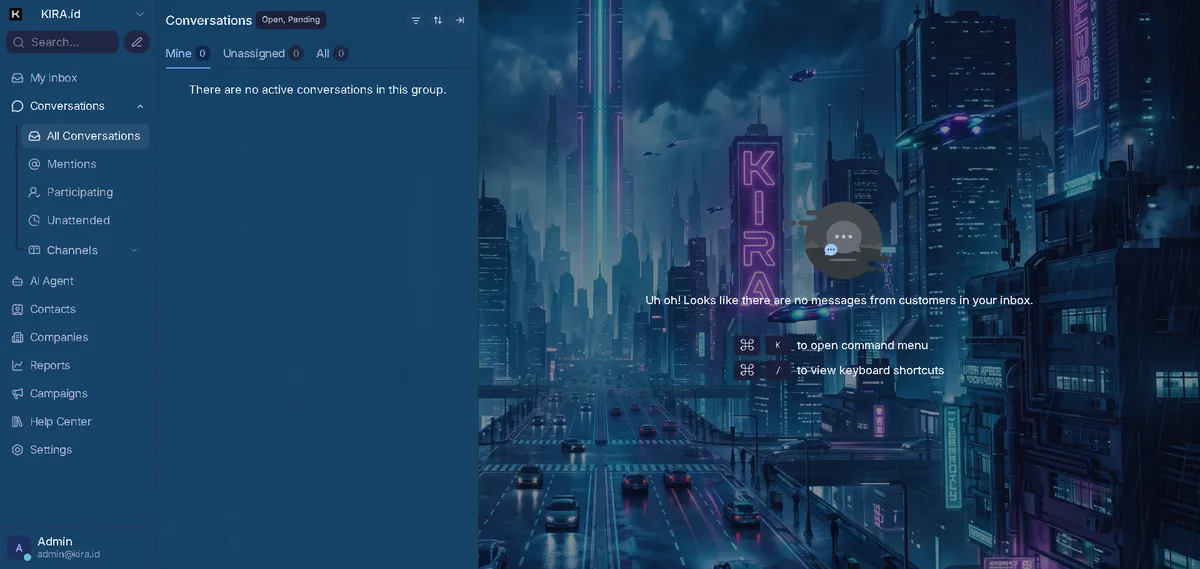
Task: Collapse the Conversations section chevron
Action: point(140,106)
